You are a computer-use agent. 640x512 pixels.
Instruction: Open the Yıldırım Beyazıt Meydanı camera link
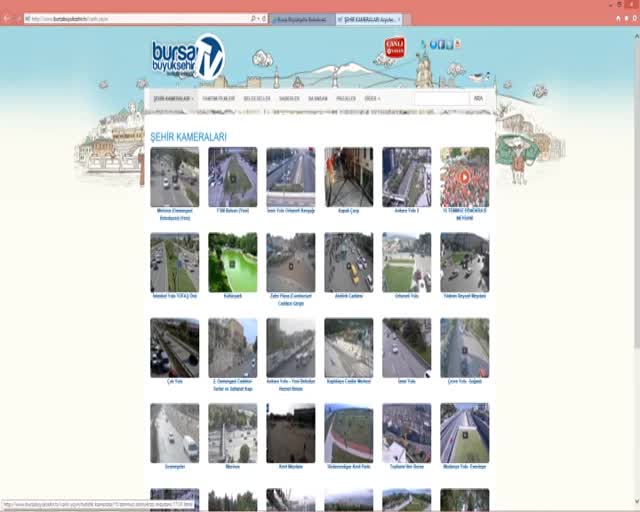(x=464, y=296)
